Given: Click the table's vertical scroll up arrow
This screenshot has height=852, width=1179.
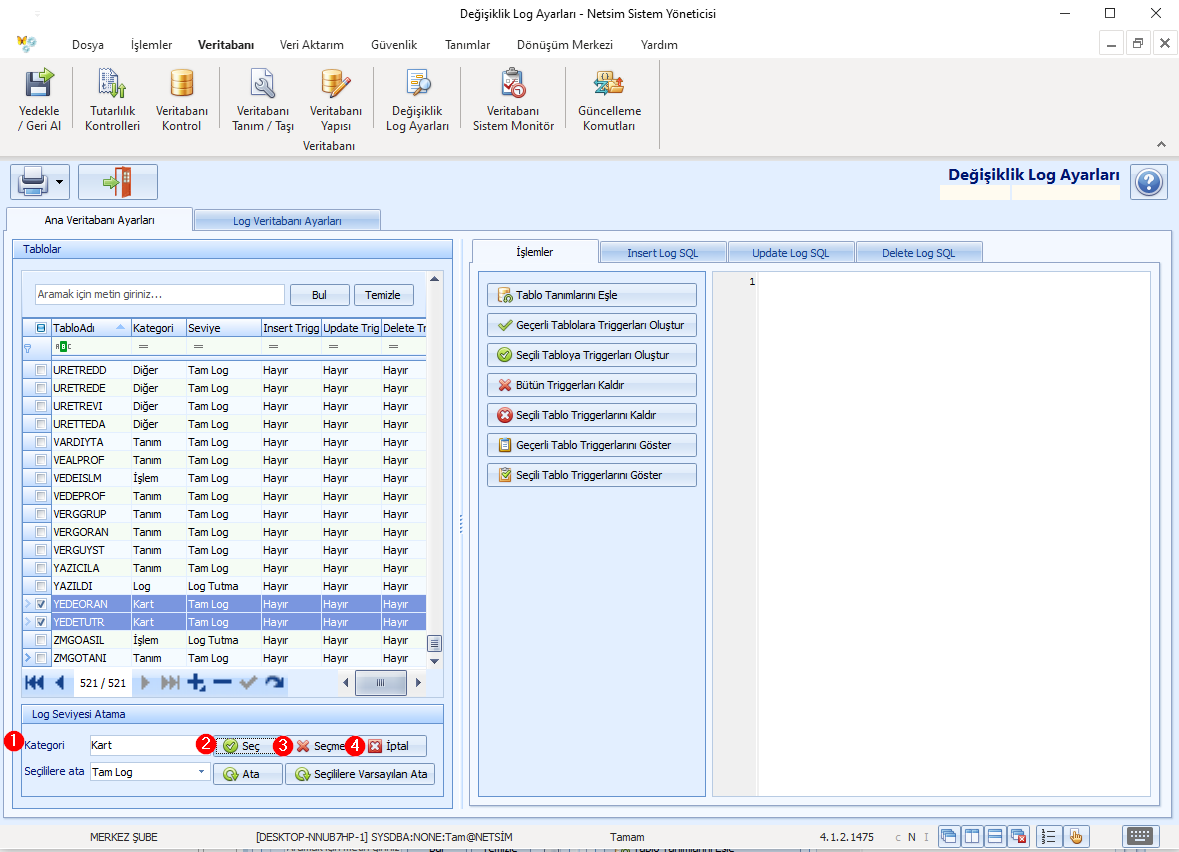Looking at the screenshot, I should click(434, 279).
